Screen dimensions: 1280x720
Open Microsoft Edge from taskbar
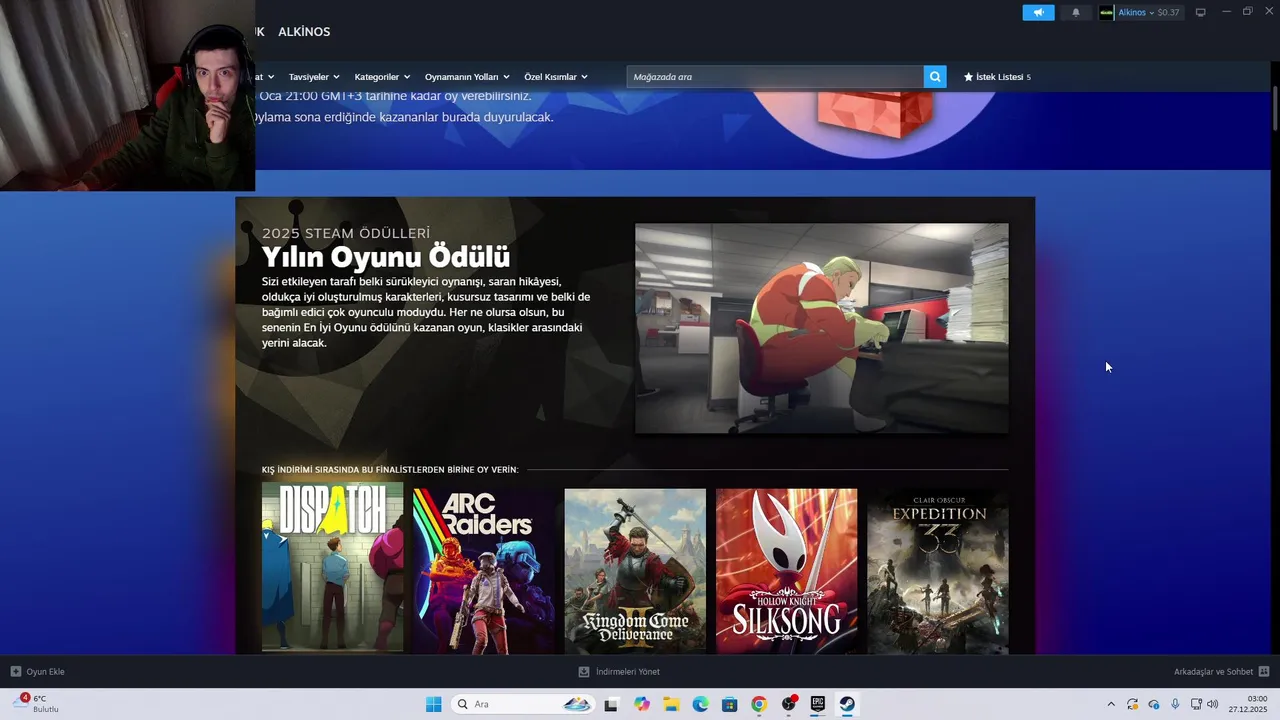[700, 704]
